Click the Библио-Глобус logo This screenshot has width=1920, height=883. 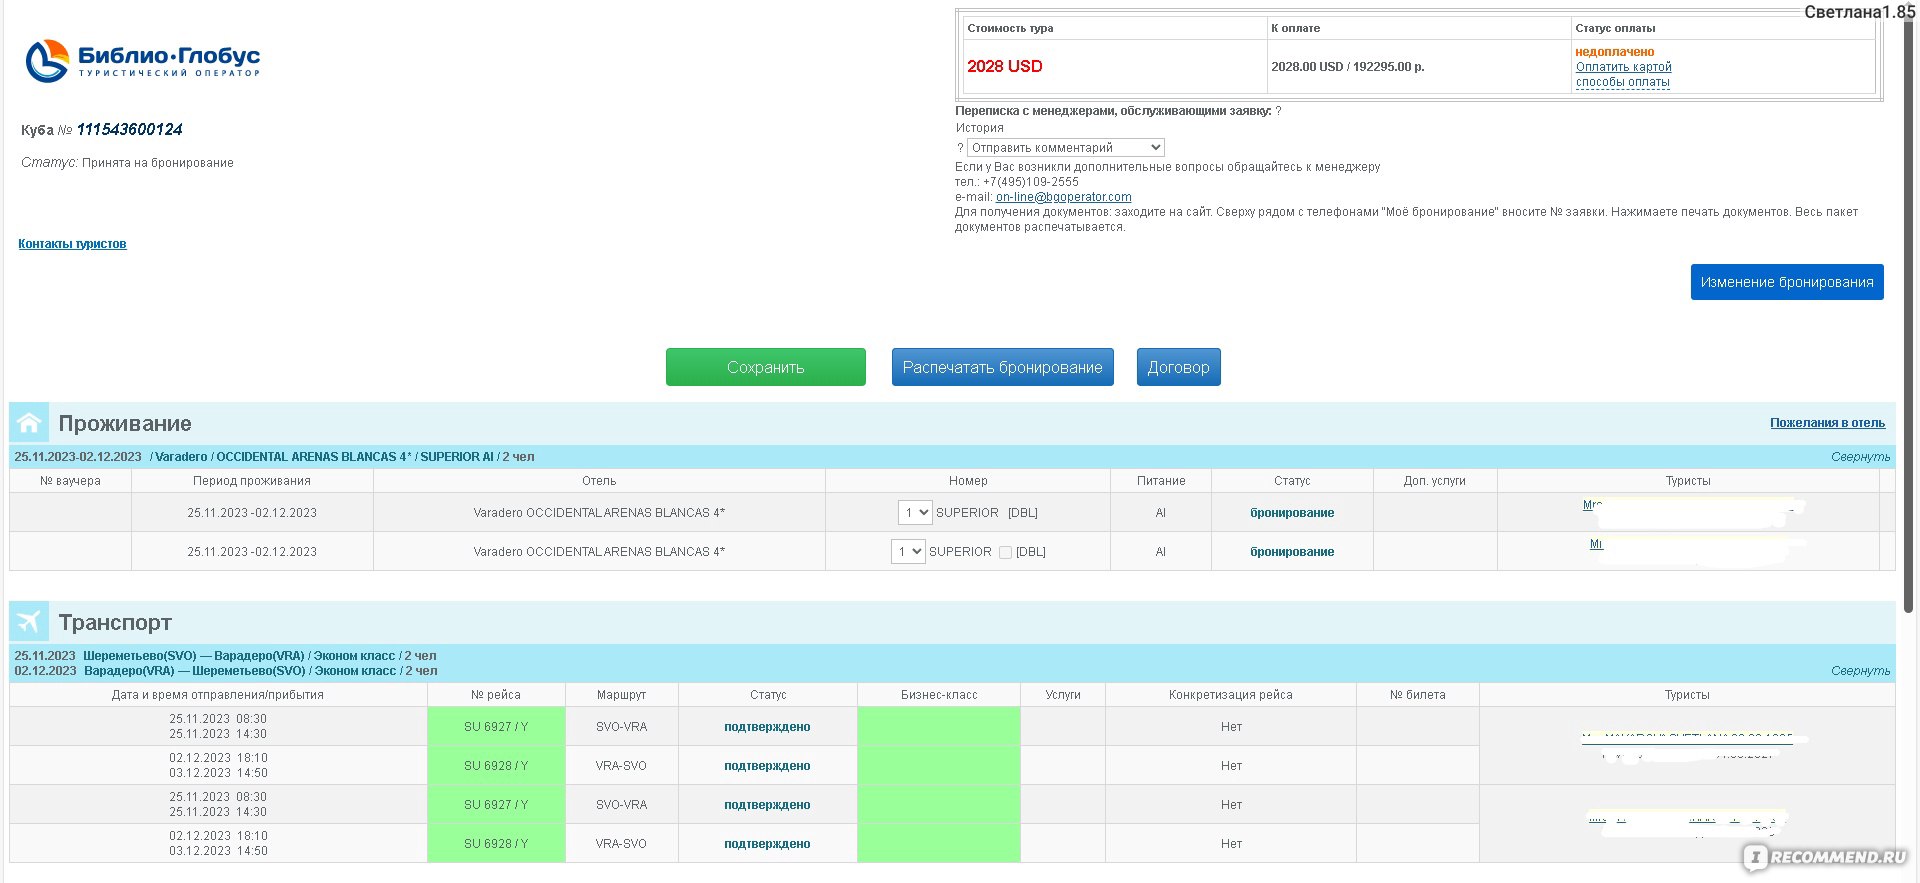(x=143, y=61)
